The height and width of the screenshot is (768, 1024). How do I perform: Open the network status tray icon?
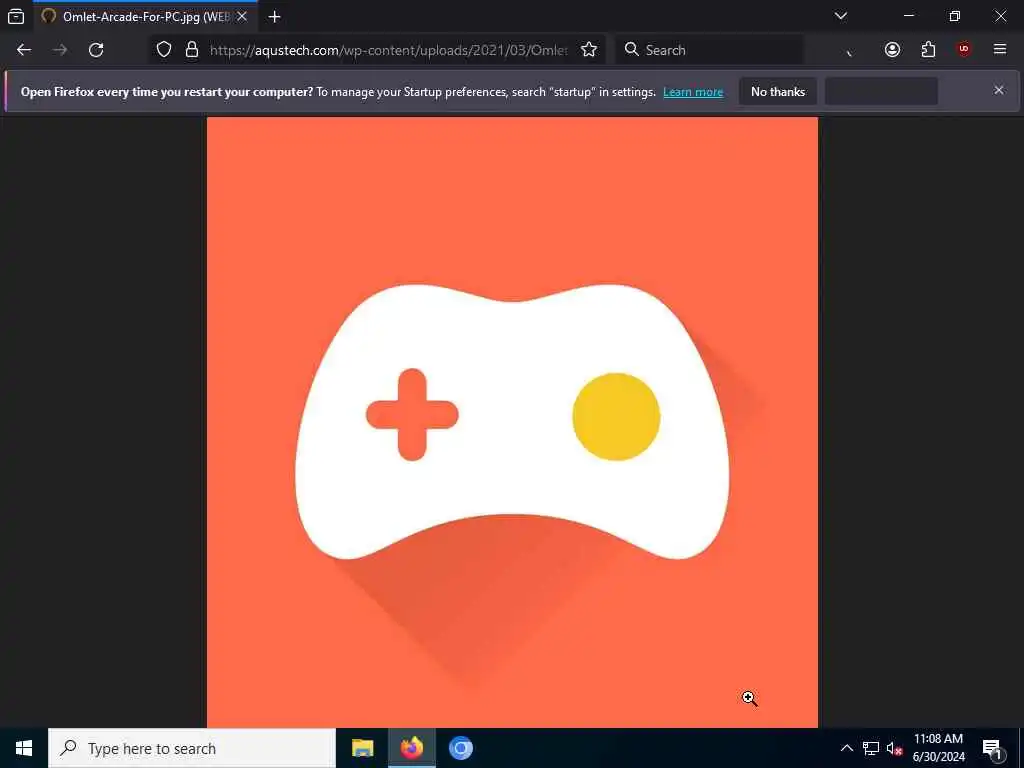(x=871, y=748)
